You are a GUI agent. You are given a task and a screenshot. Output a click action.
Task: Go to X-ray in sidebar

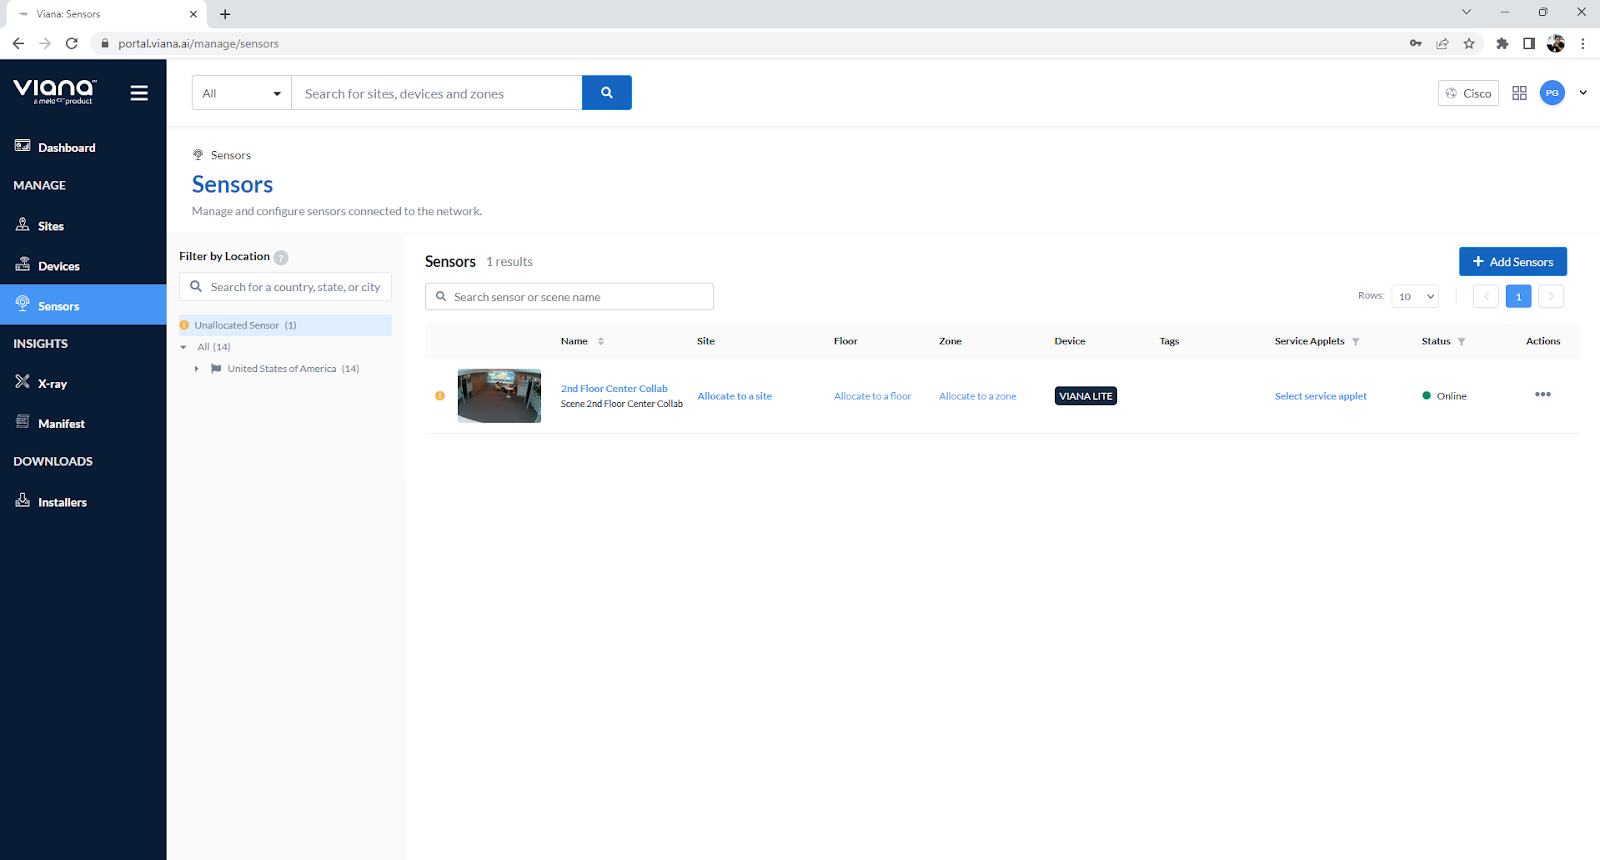52,384
